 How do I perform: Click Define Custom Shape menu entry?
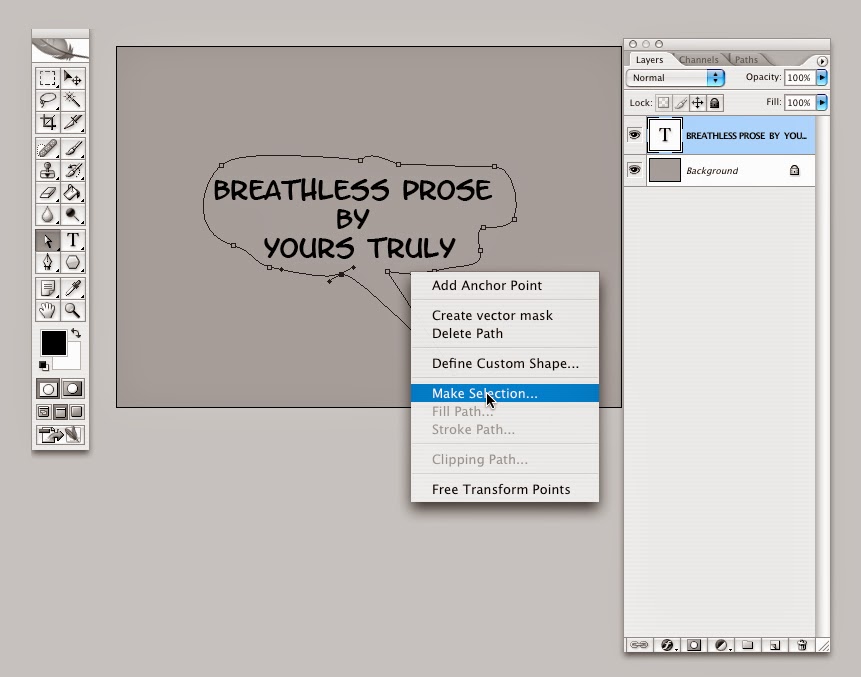pos(505,363)
